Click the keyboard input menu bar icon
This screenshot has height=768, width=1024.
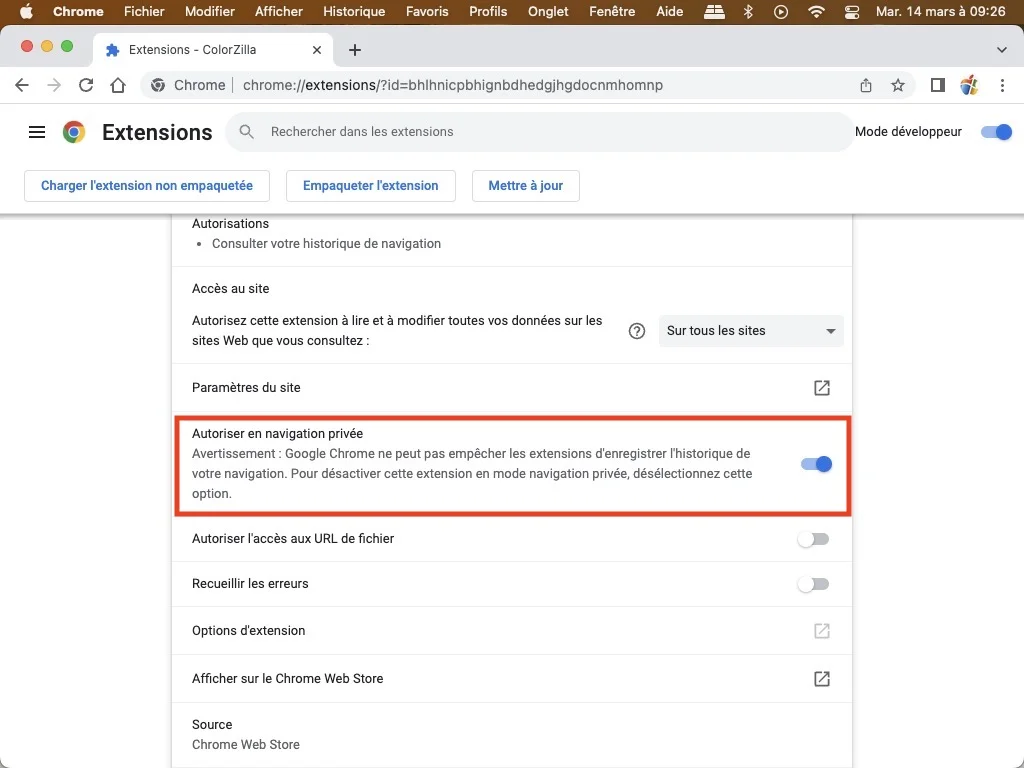coord(714,11)
